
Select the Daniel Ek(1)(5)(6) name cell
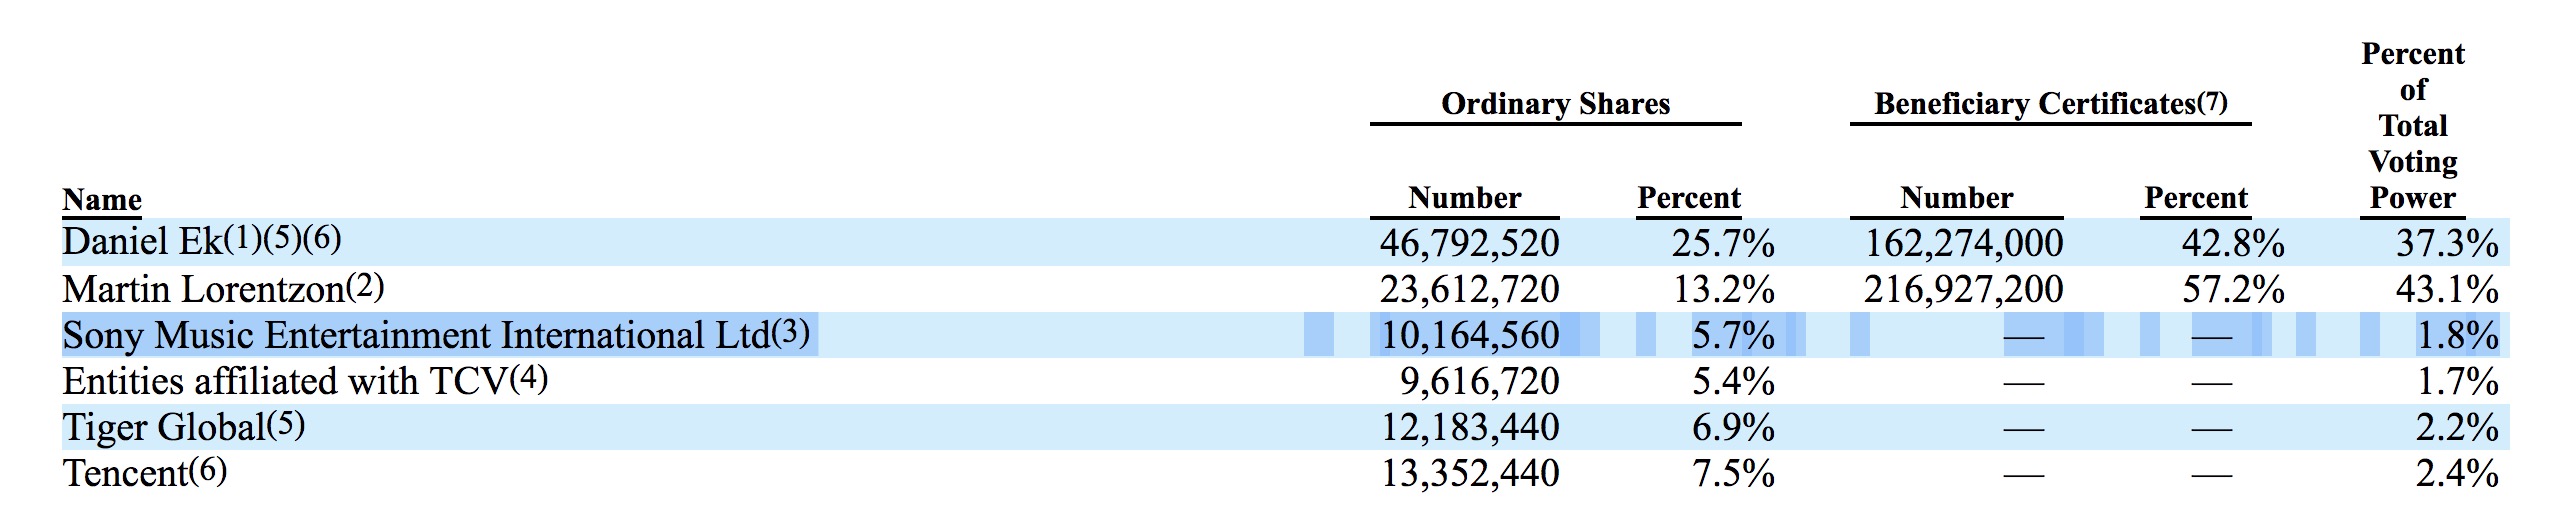(202, 241)
